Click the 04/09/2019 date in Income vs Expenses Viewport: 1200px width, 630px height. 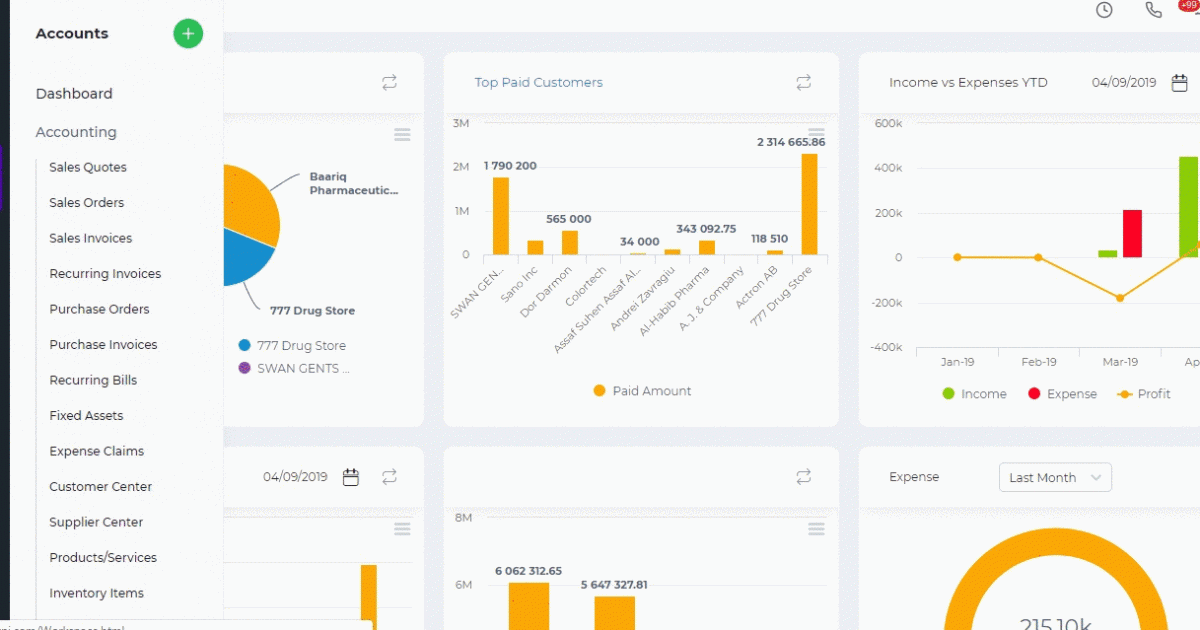pos(1124,82)
